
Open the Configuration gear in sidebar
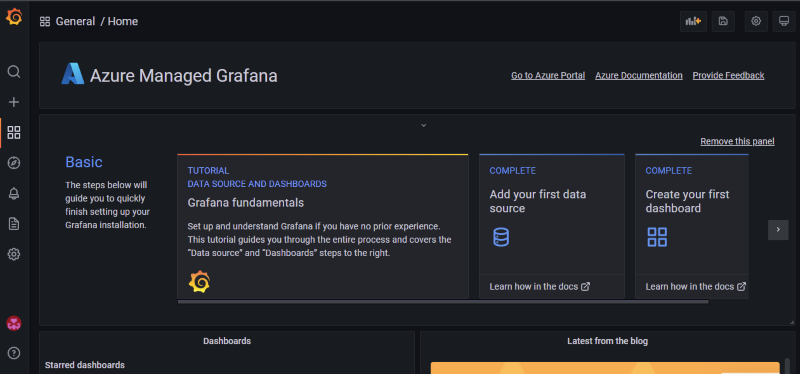coord(14,254)
